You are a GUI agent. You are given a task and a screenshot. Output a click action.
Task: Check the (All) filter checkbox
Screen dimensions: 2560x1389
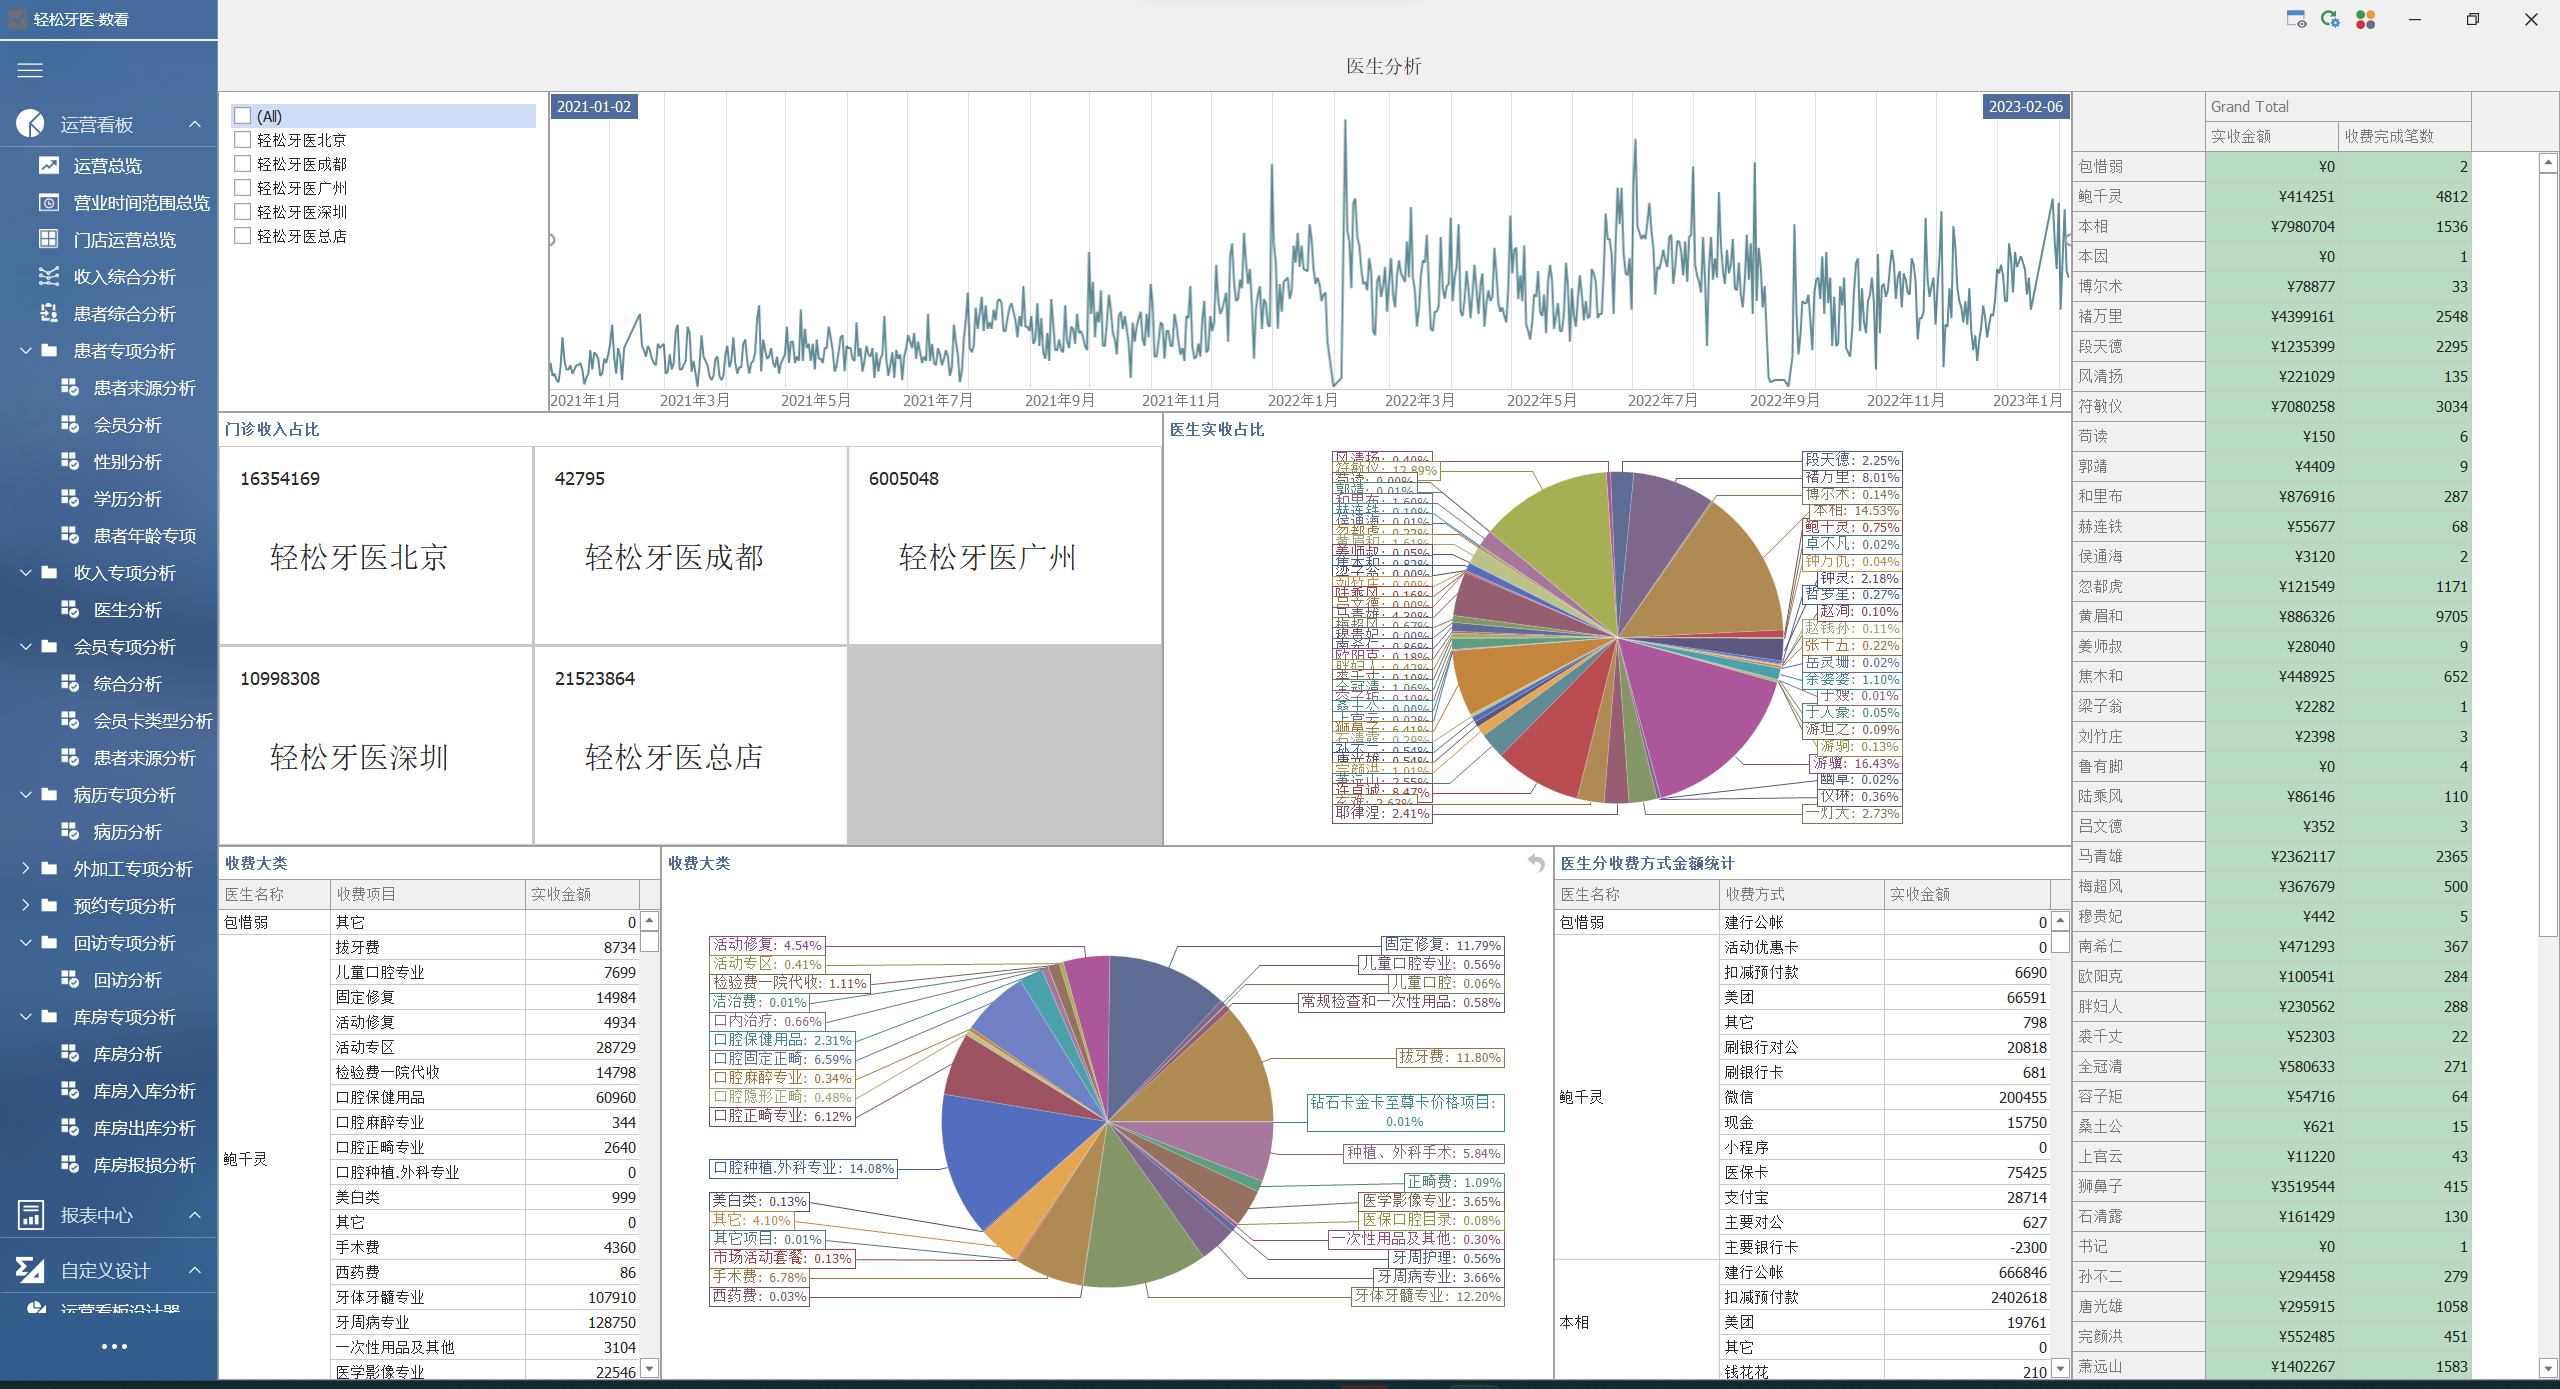[242, 116]
